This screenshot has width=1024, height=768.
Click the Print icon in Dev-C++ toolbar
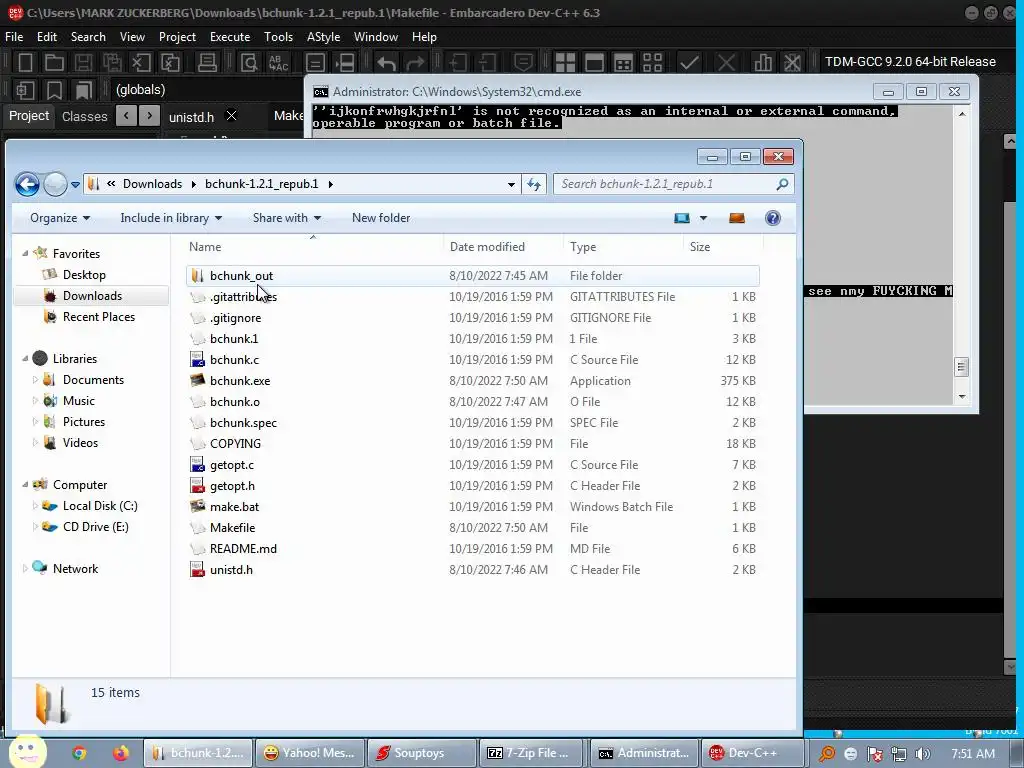tap(207, 63)
